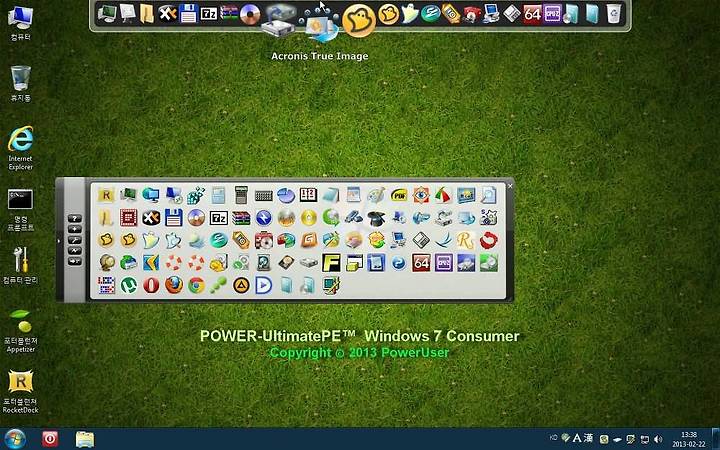Launch WinRAR from the top dock
The width and height of the screenshot is (720, 450).
pyautogui.click(x=229, y=13)
